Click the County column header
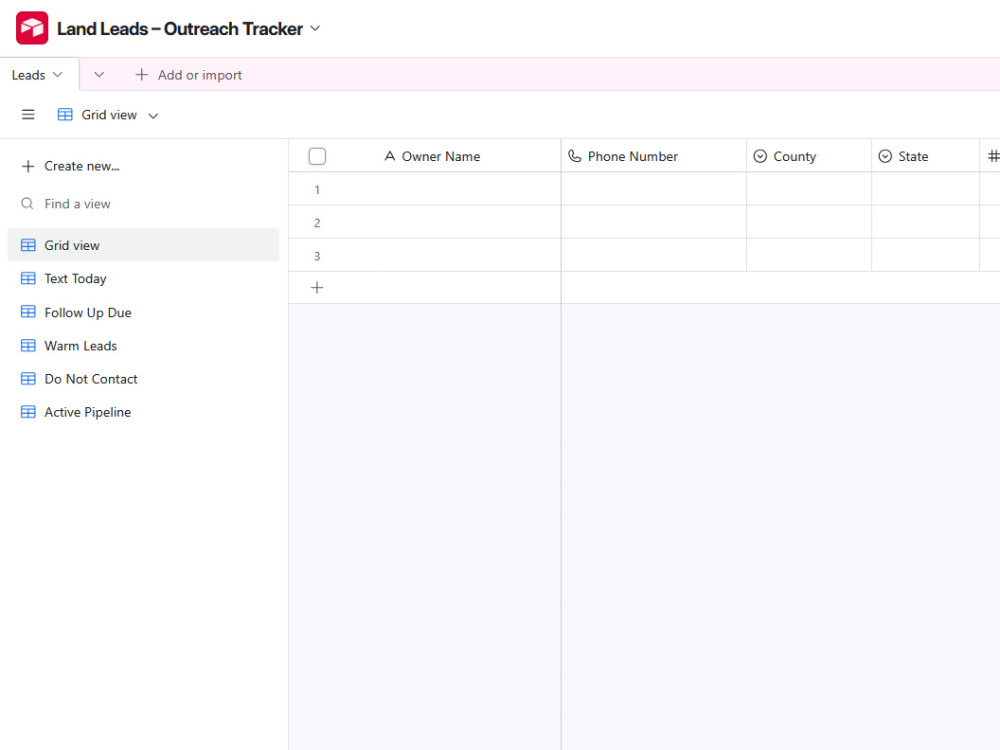The image size is (1000, 750). tap(809, 156)
